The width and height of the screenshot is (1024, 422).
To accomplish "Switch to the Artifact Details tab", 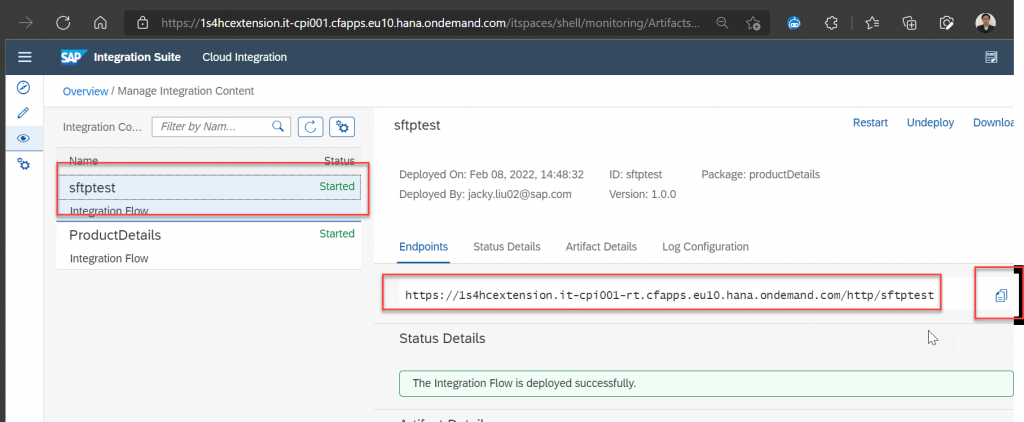I will [601, 247].
